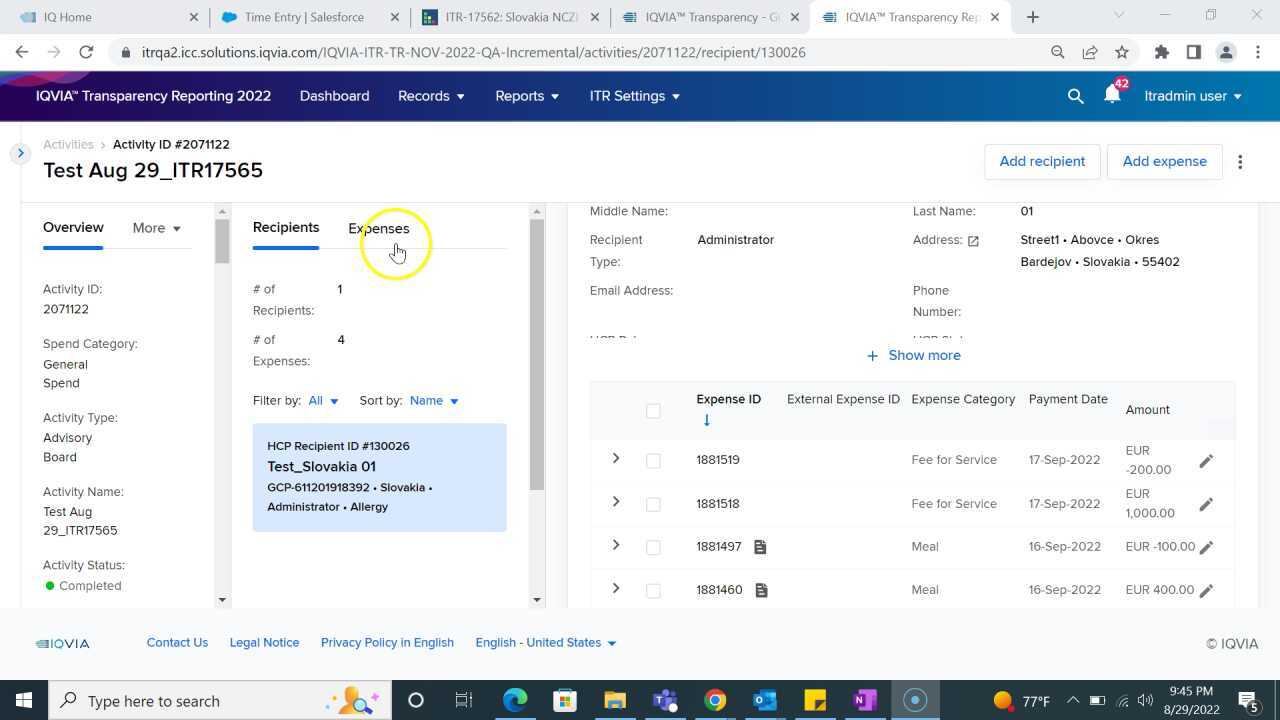The image size is (1280, 720).
Task: Open the Windows Start menu
Action: point(24,700)
